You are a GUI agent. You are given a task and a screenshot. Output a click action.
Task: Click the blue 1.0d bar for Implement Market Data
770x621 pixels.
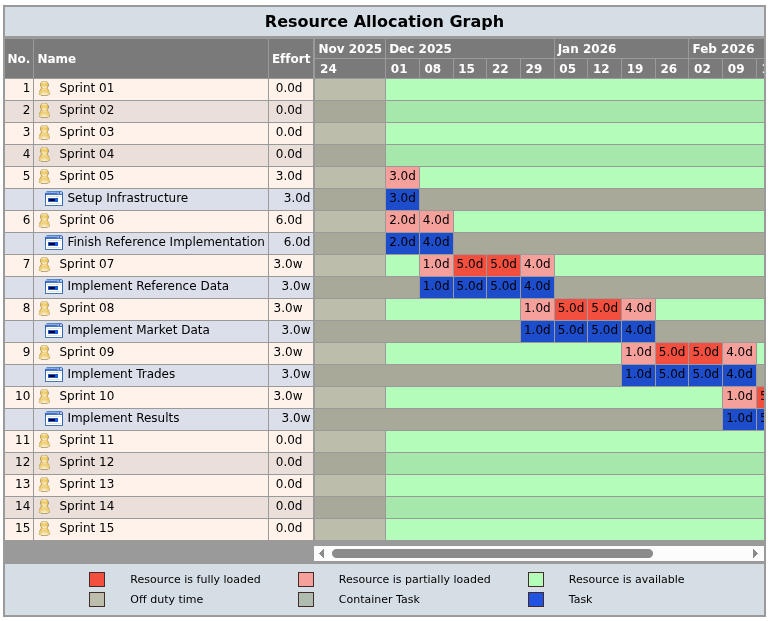coord(537,330)
